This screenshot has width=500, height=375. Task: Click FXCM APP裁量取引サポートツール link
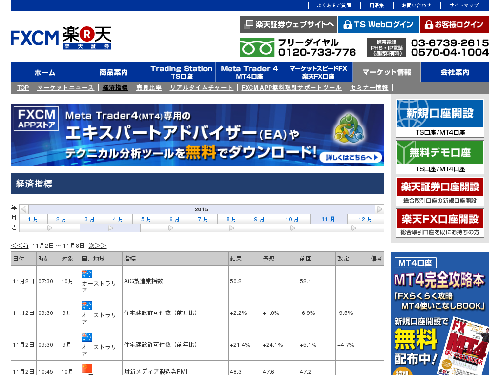click(x=291, y=88)
